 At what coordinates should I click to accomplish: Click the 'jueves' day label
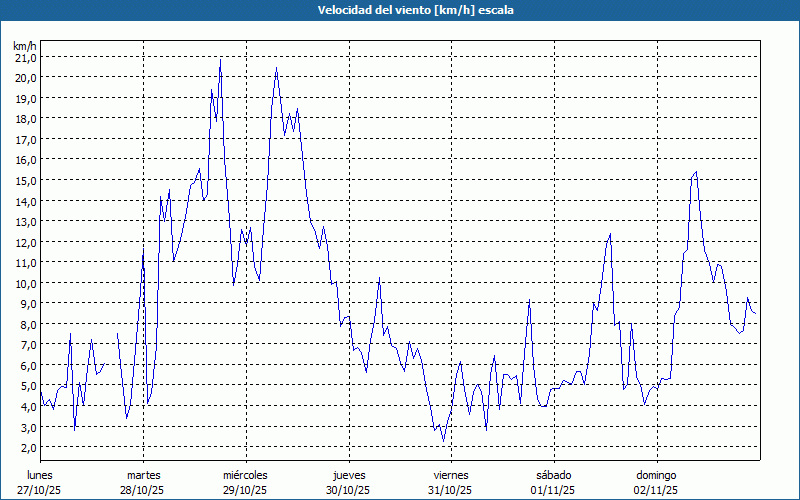[x=349, y=476]
